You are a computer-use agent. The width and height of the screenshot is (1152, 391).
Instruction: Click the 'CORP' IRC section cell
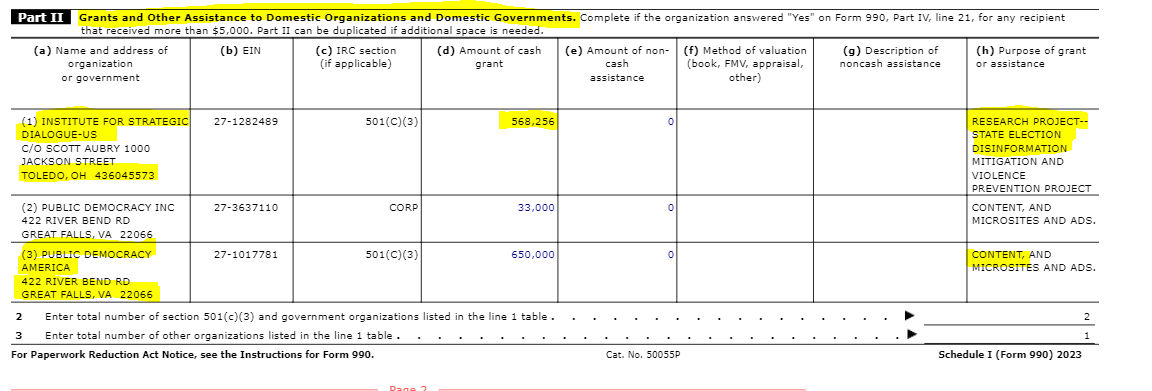click(x=403, y=207)
